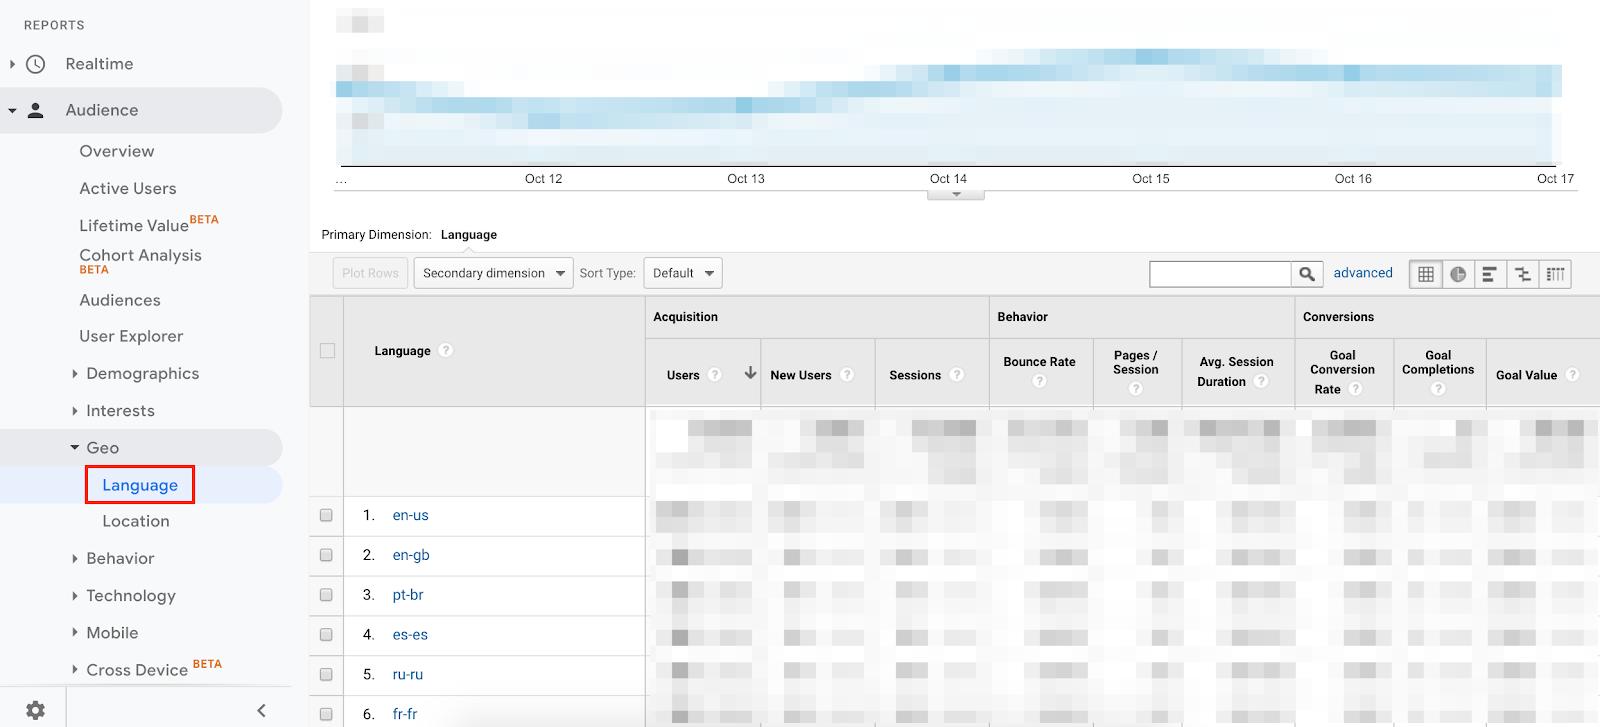Click the Plot Rows button
This screenshot has height=727, width=1600.
[370, 273]
